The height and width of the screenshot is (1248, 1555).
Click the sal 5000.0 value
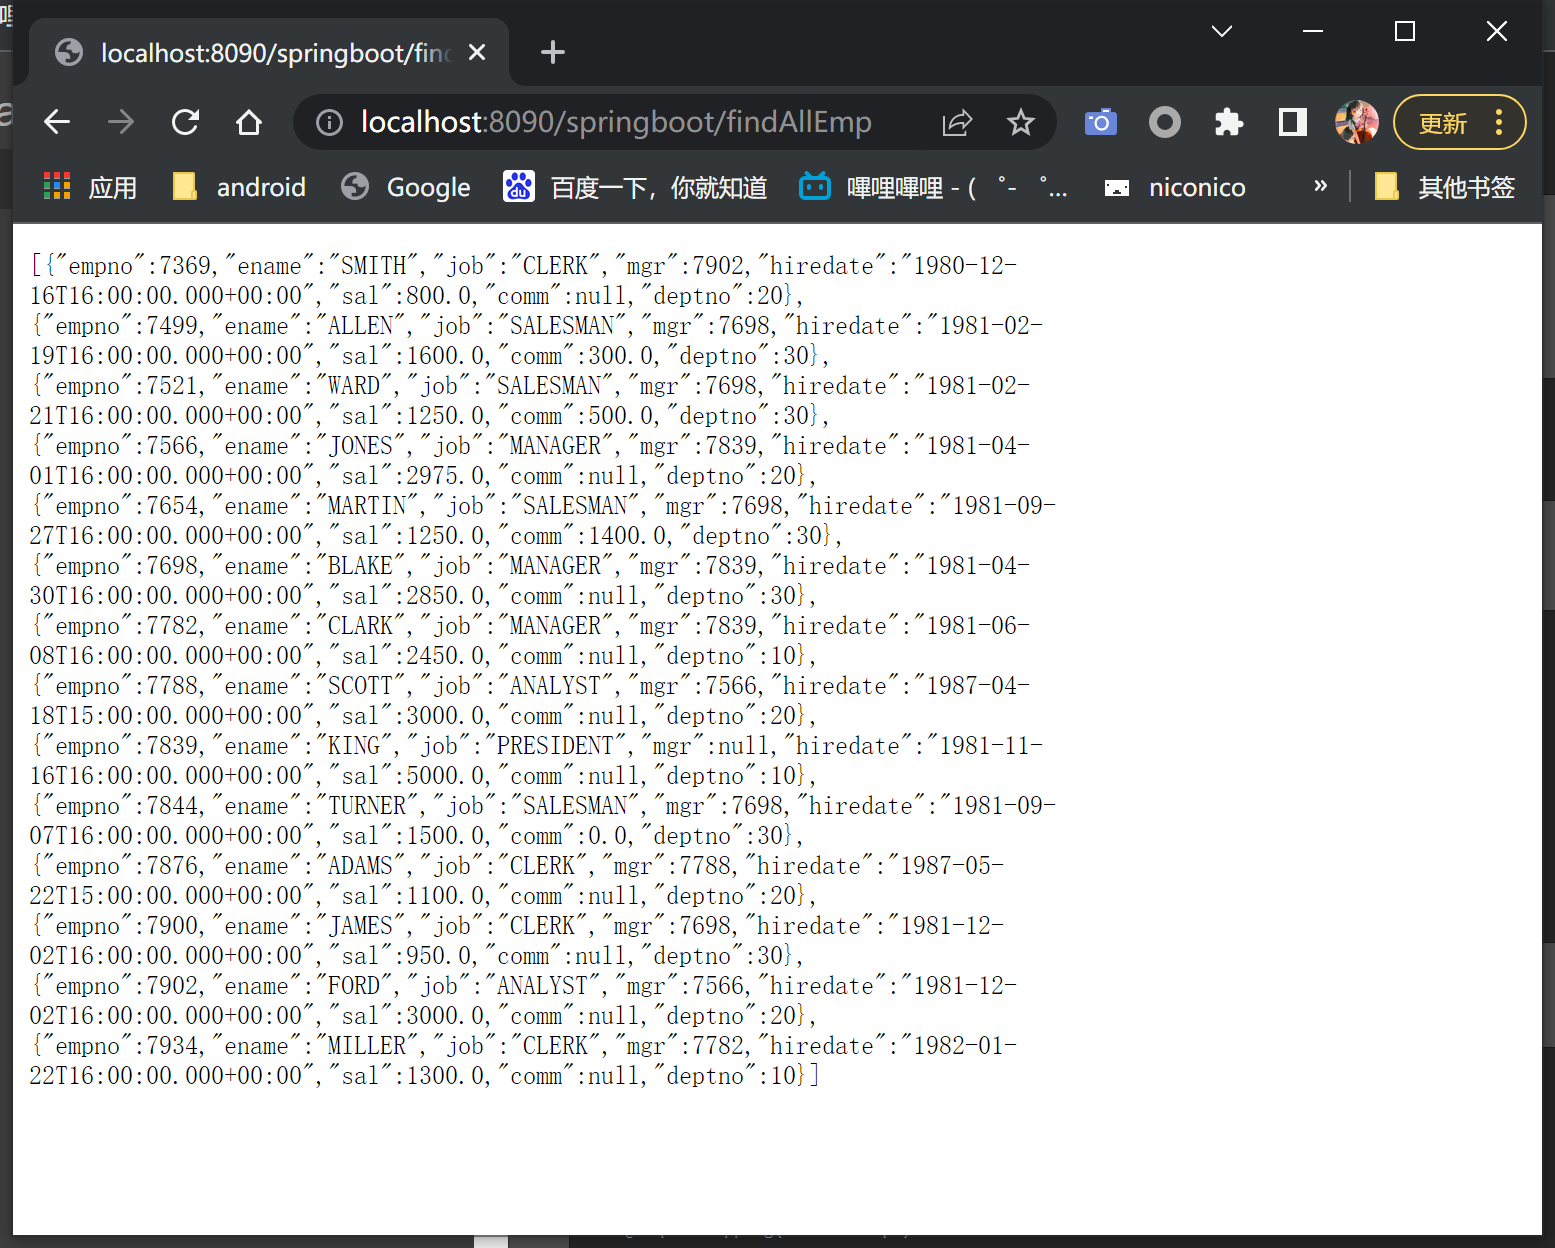(448, 776)
